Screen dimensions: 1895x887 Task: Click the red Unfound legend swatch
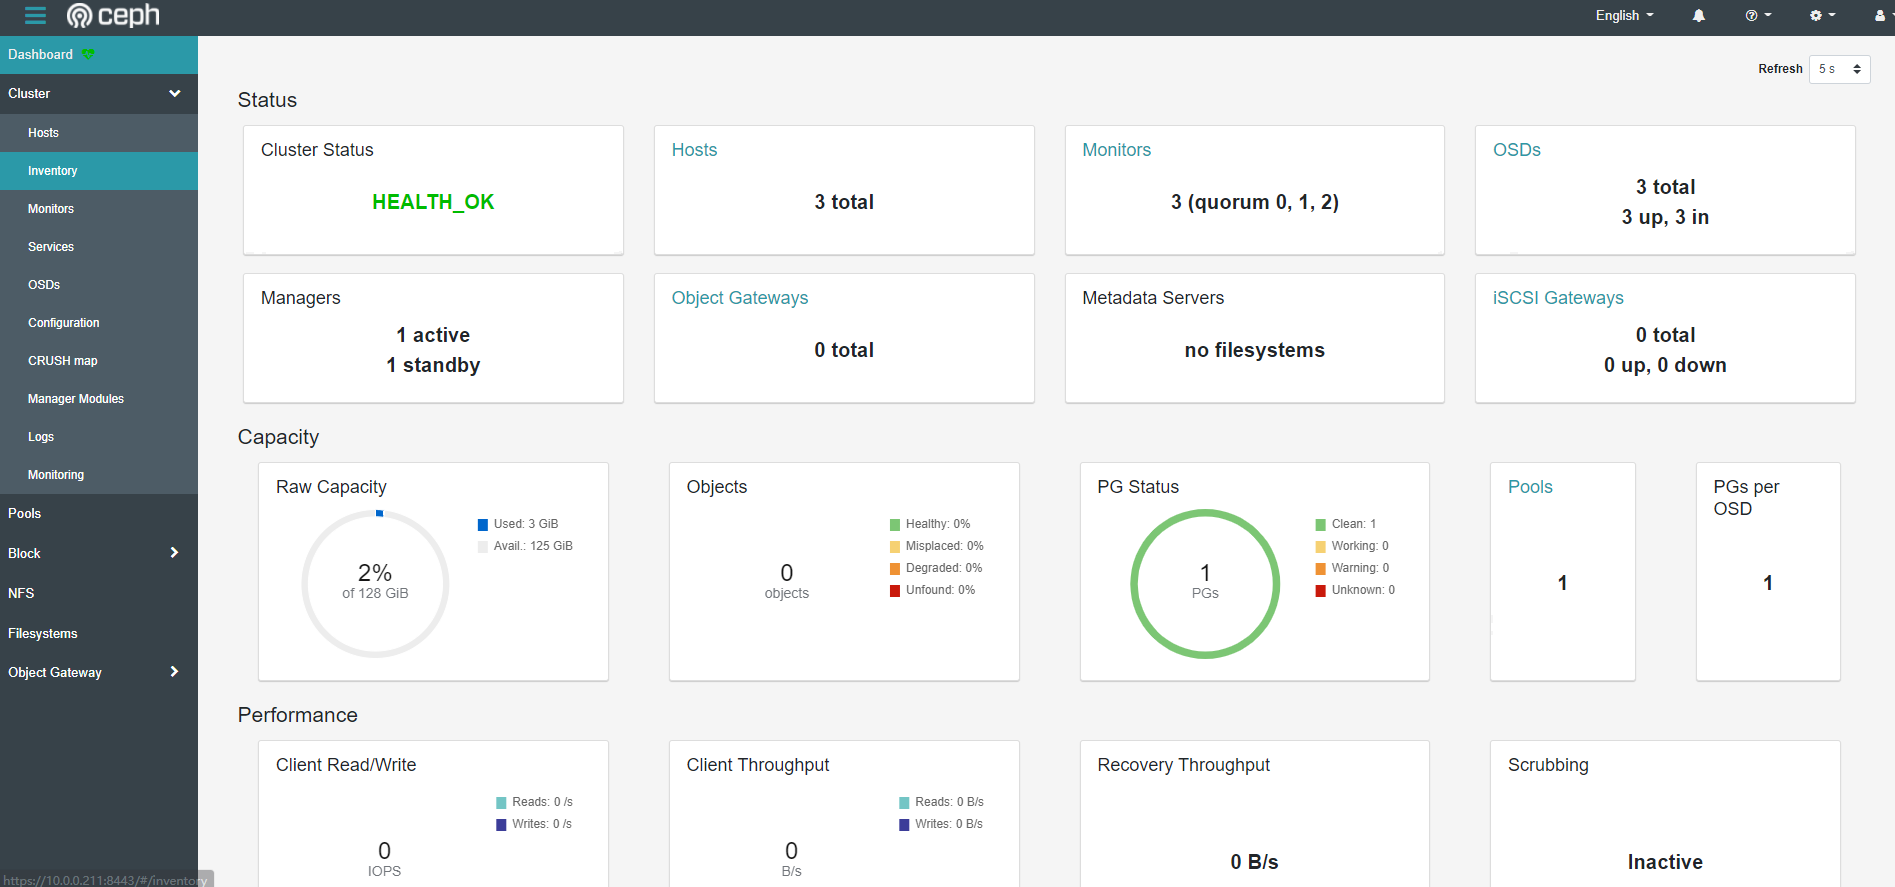[895, 591]
